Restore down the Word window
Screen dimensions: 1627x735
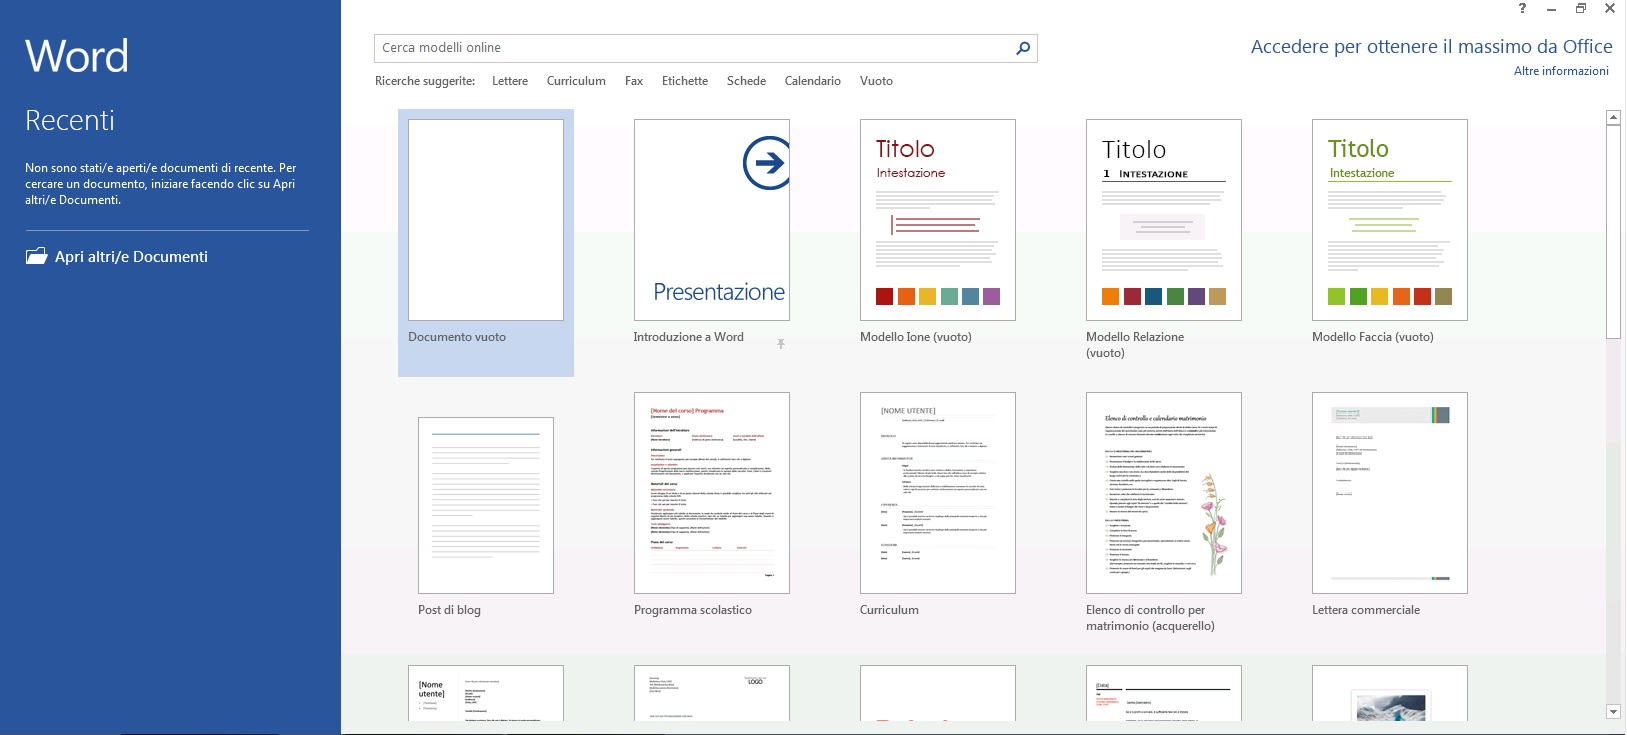point(1581,9)
